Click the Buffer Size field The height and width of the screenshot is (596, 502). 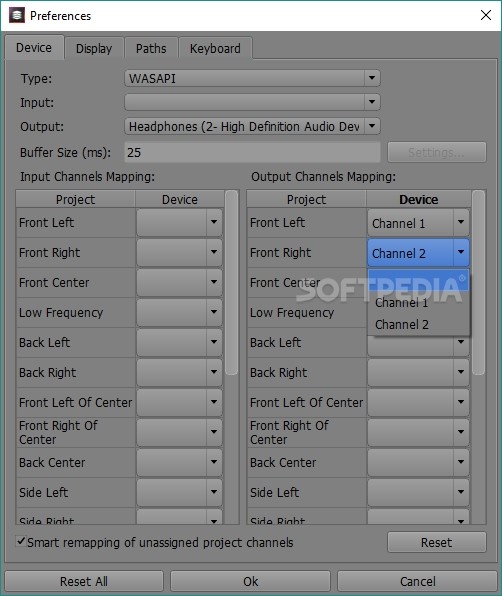coord(252,152)
